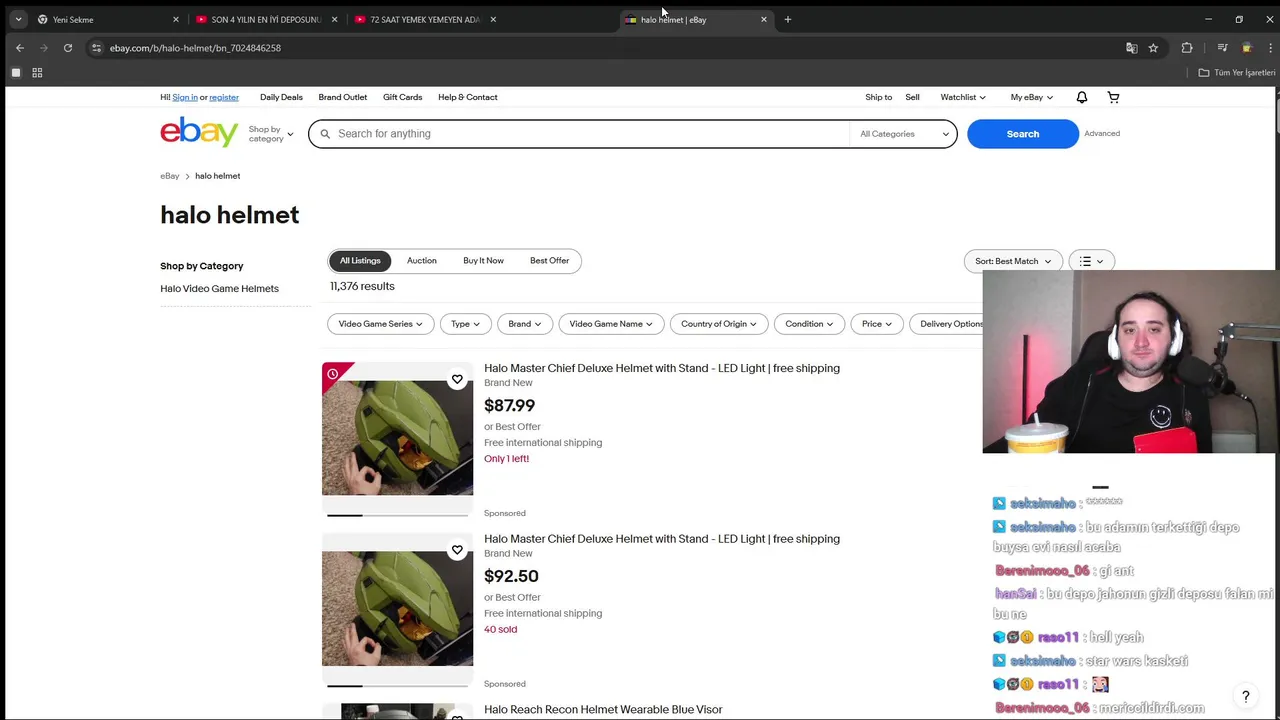This screenshot has height=720, width=1280.
Task: Click the Ship to link
Action: [x=879, y=97]
